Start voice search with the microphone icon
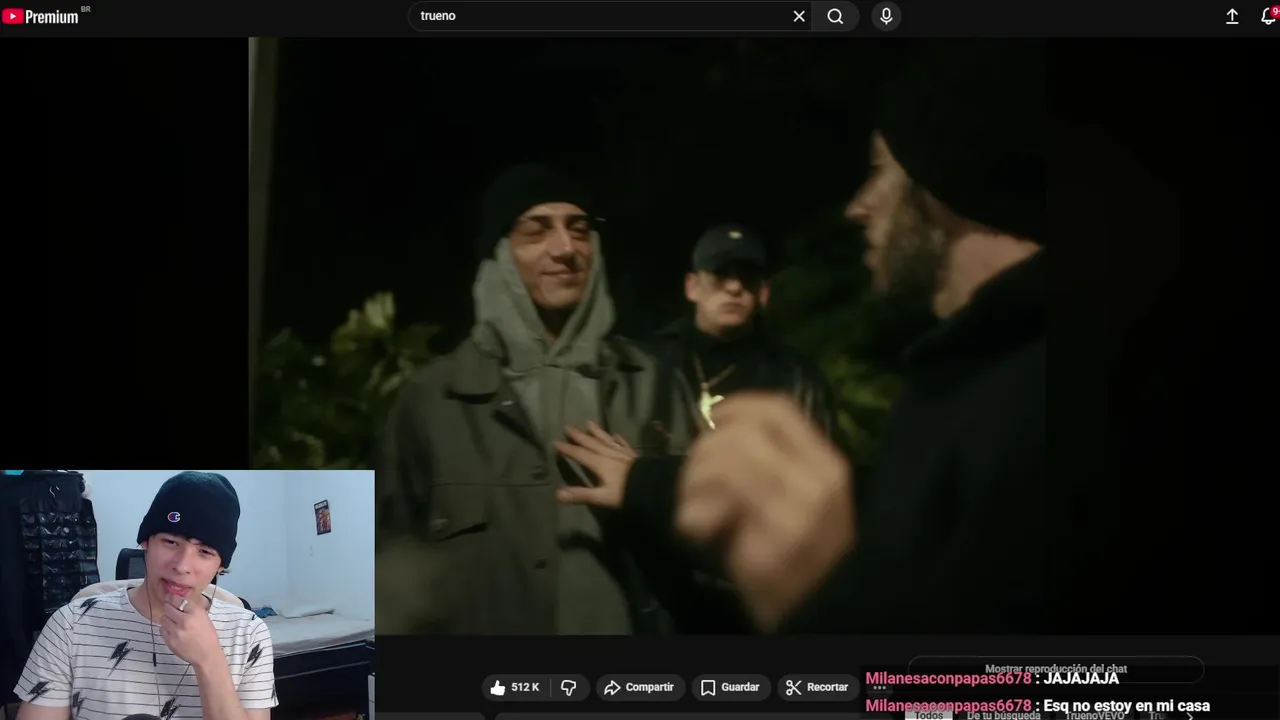1280x720 pixels. [x=886, y=16]
